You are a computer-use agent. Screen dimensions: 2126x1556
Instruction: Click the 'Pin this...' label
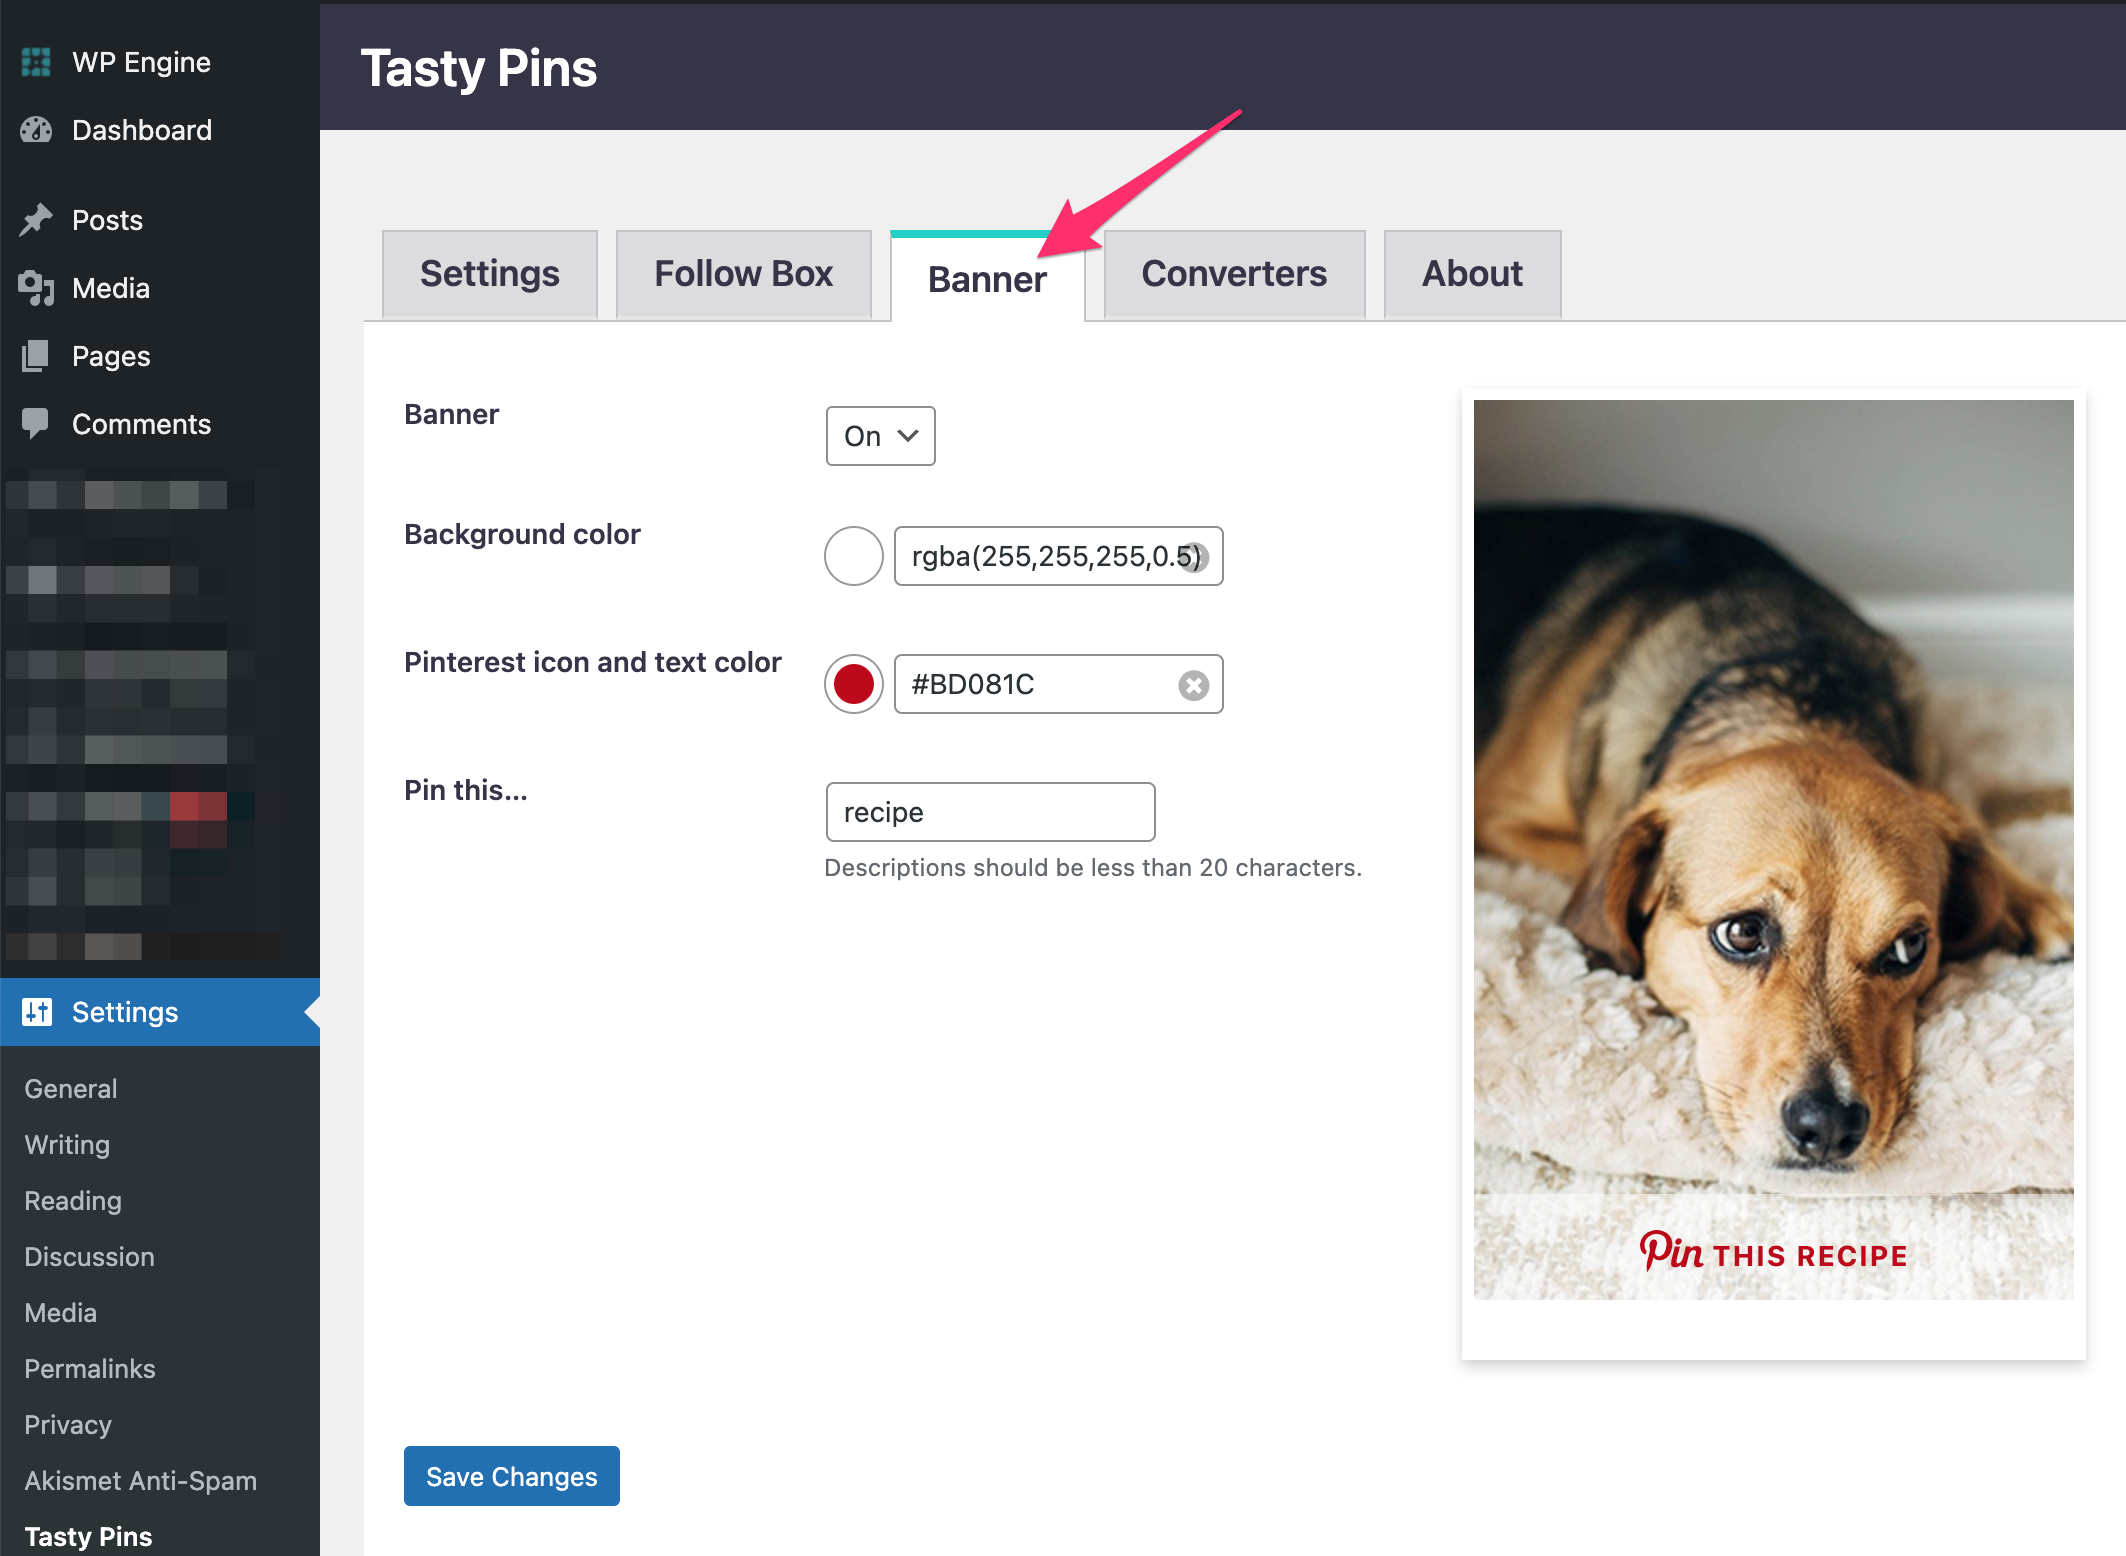[466, 790]
